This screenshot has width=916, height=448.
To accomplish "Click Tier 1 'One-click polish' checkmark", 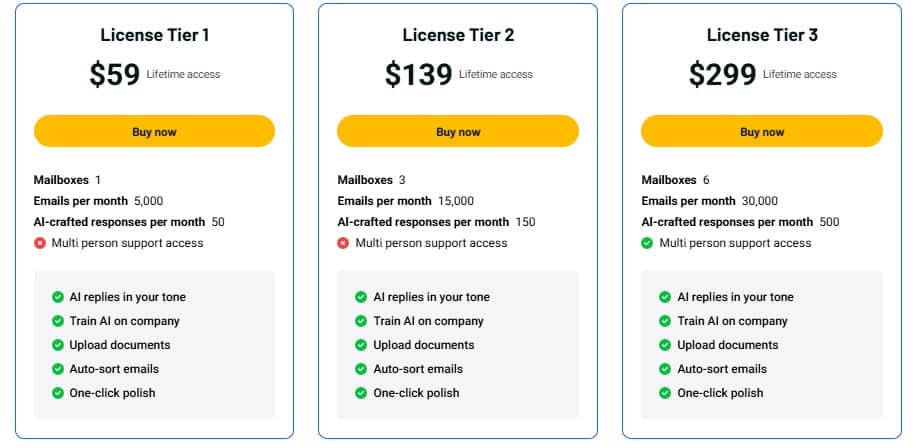I will click(x=57, y=393).
